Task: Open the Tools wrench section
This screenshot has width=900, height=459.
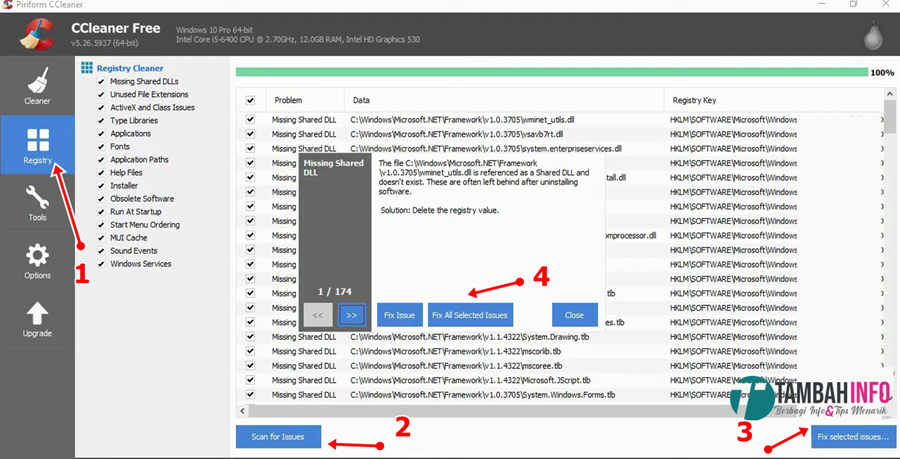Action: tap(37, 203)
